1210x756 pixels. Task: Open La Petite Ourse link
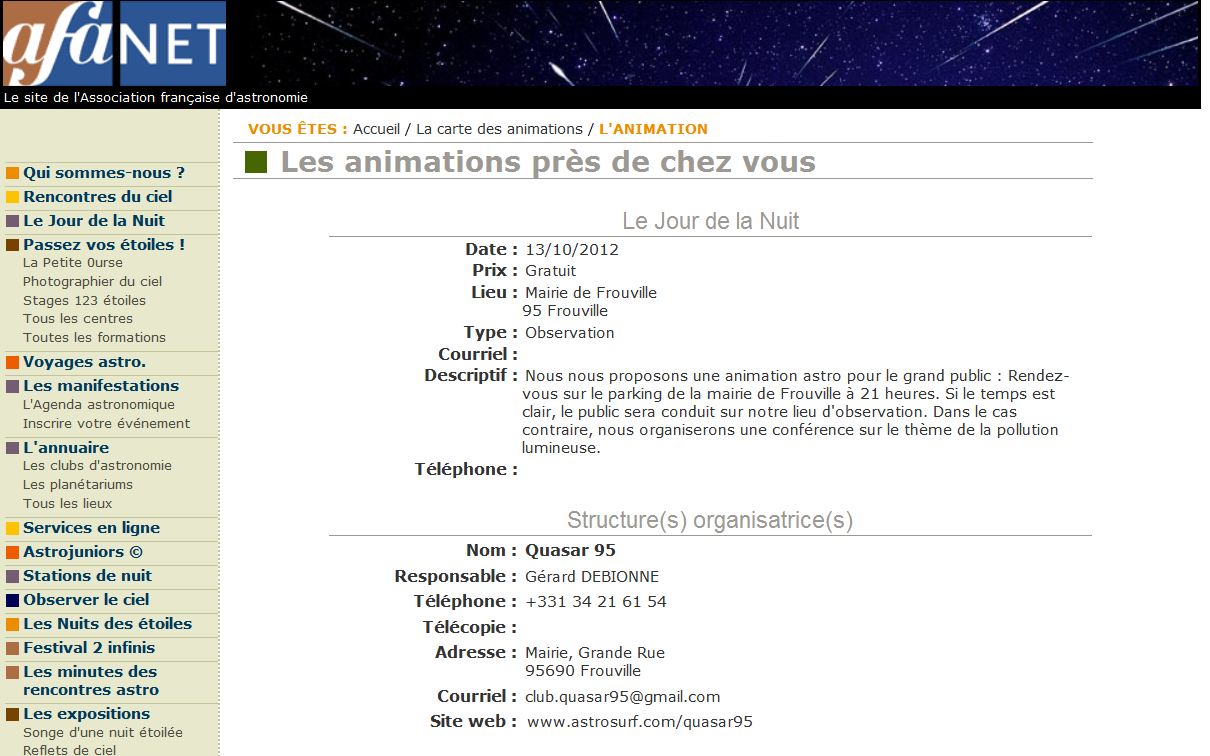click(73, 263)
